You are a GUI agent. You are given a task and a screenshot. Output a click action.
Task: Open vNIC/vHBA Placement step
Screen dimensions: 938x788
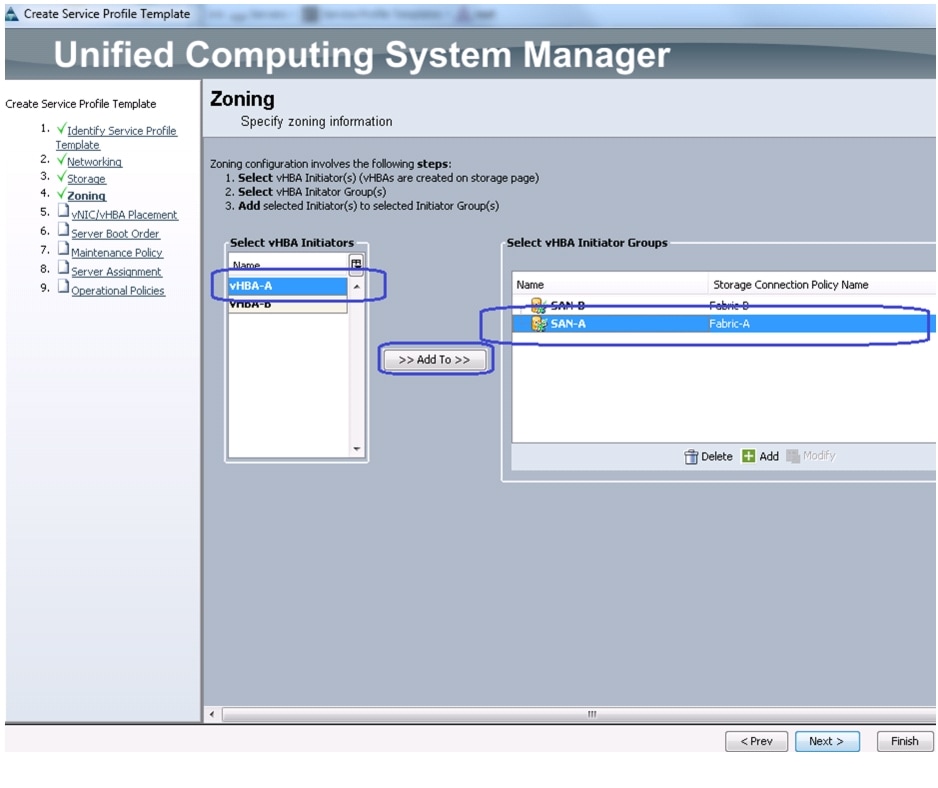[x=124, y=215]
